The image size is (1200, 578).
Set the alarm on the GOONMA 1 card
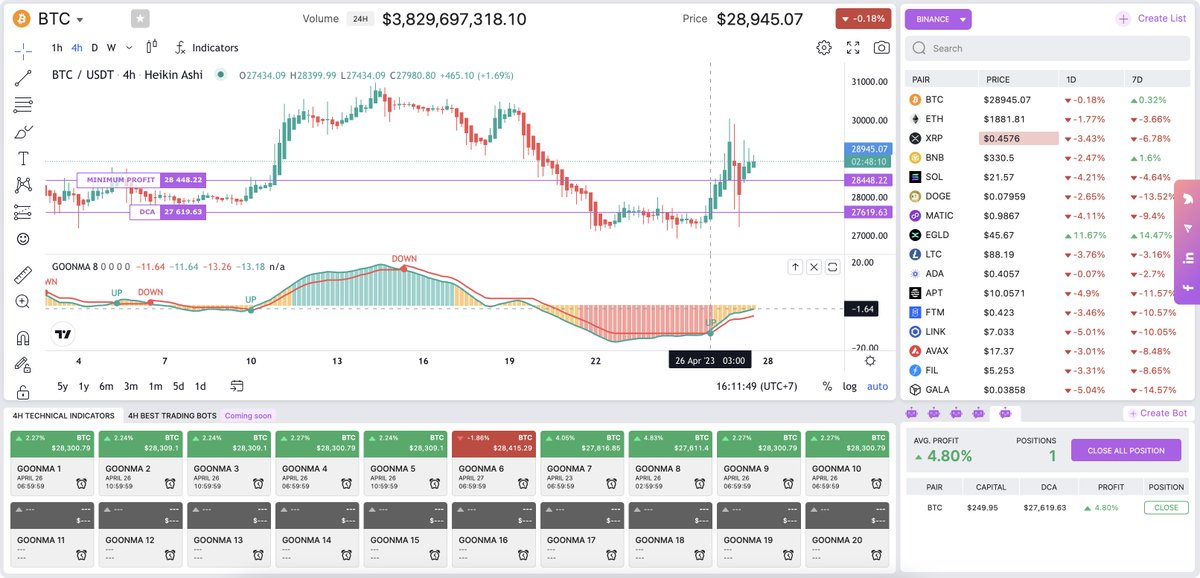pyautogui.click(x=83, y=484)
